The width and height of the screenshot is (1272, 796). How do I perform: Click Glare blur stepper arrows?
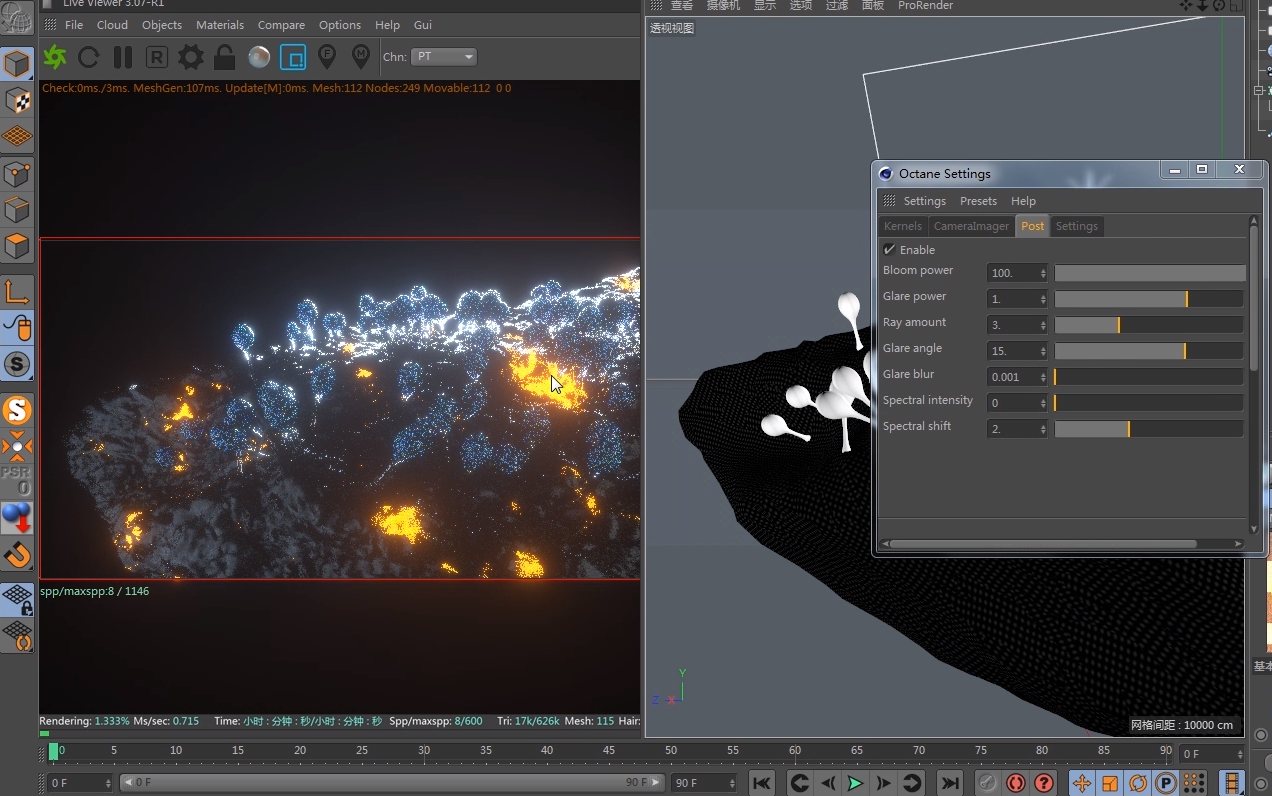[x=1043, y=377]
